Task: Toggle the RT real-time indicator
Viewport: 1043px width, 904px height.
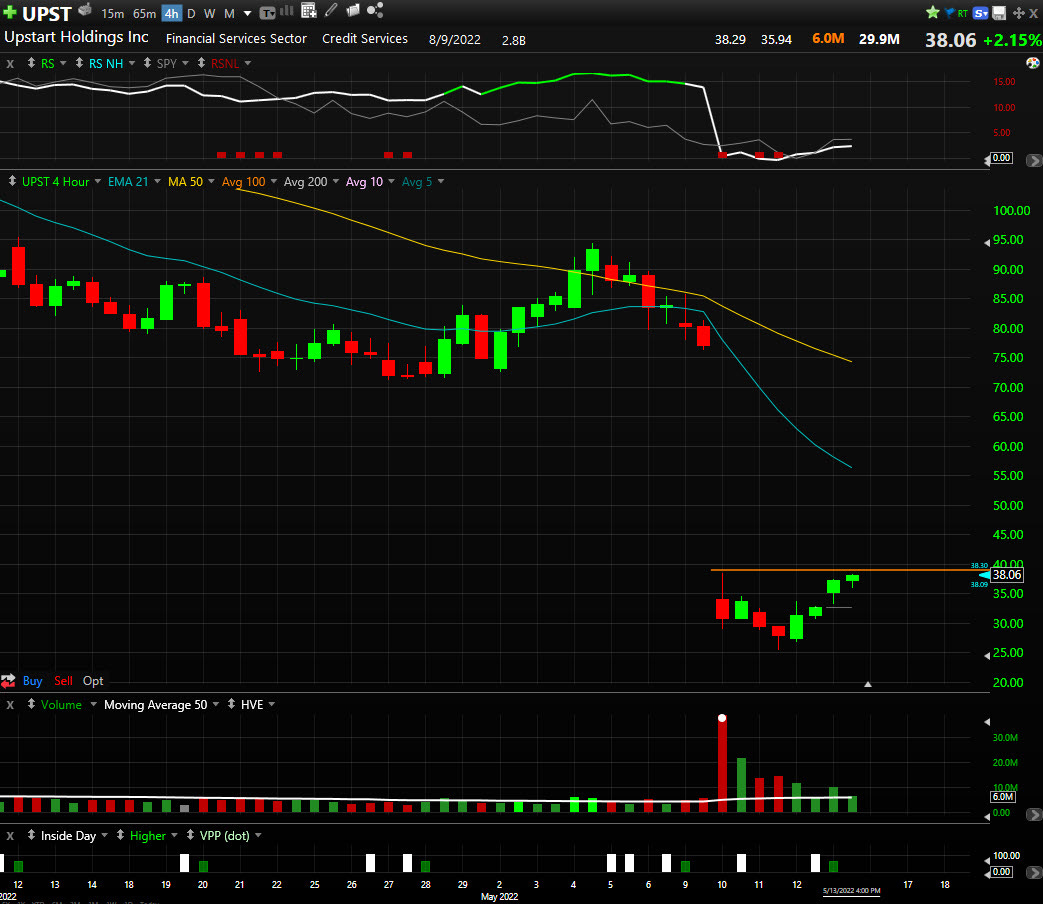Action: (x=963, y=13)
